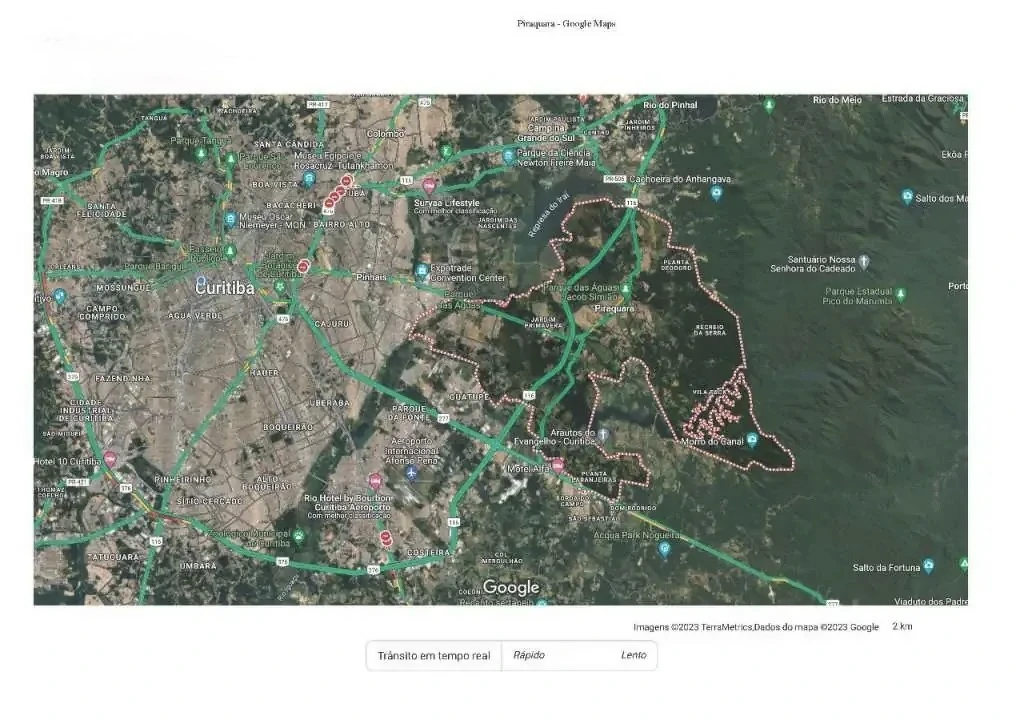Click Parque da Ciência Newton Freire Maia pin
The height and width of the screenshot is (724, 1024).
[x=508, y=157]
